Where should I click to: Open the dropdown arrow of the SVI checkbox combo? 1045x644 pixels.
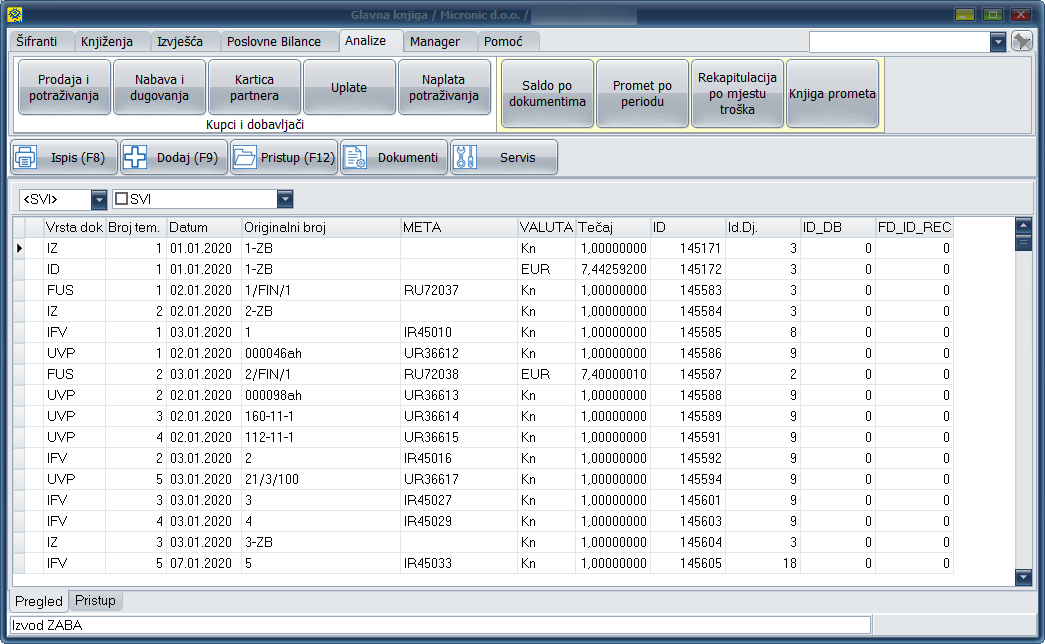(x=285, y=199)
